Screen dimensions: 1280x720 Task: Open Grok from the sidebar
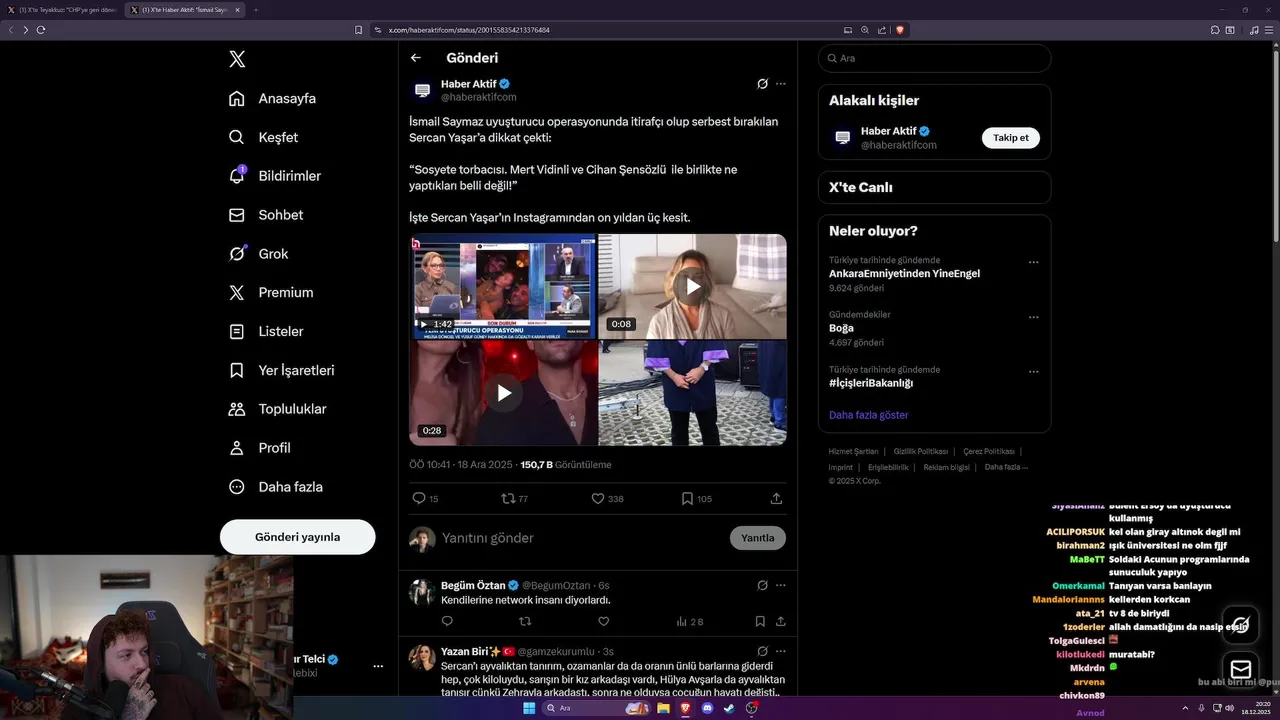[x=259, y=254]
